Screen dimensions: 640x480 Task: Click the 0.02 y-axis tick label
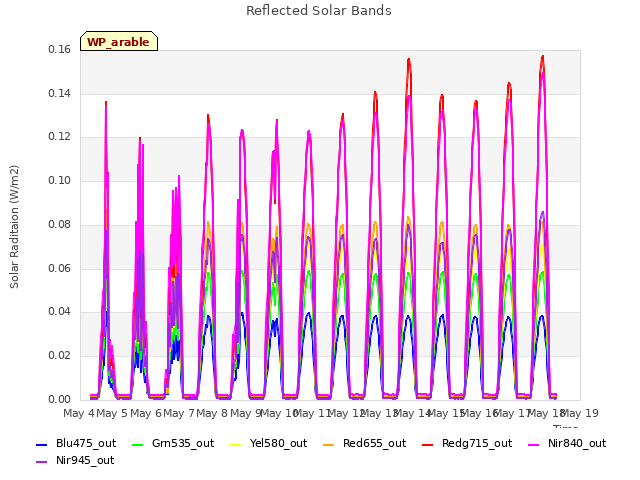point(60,356)
